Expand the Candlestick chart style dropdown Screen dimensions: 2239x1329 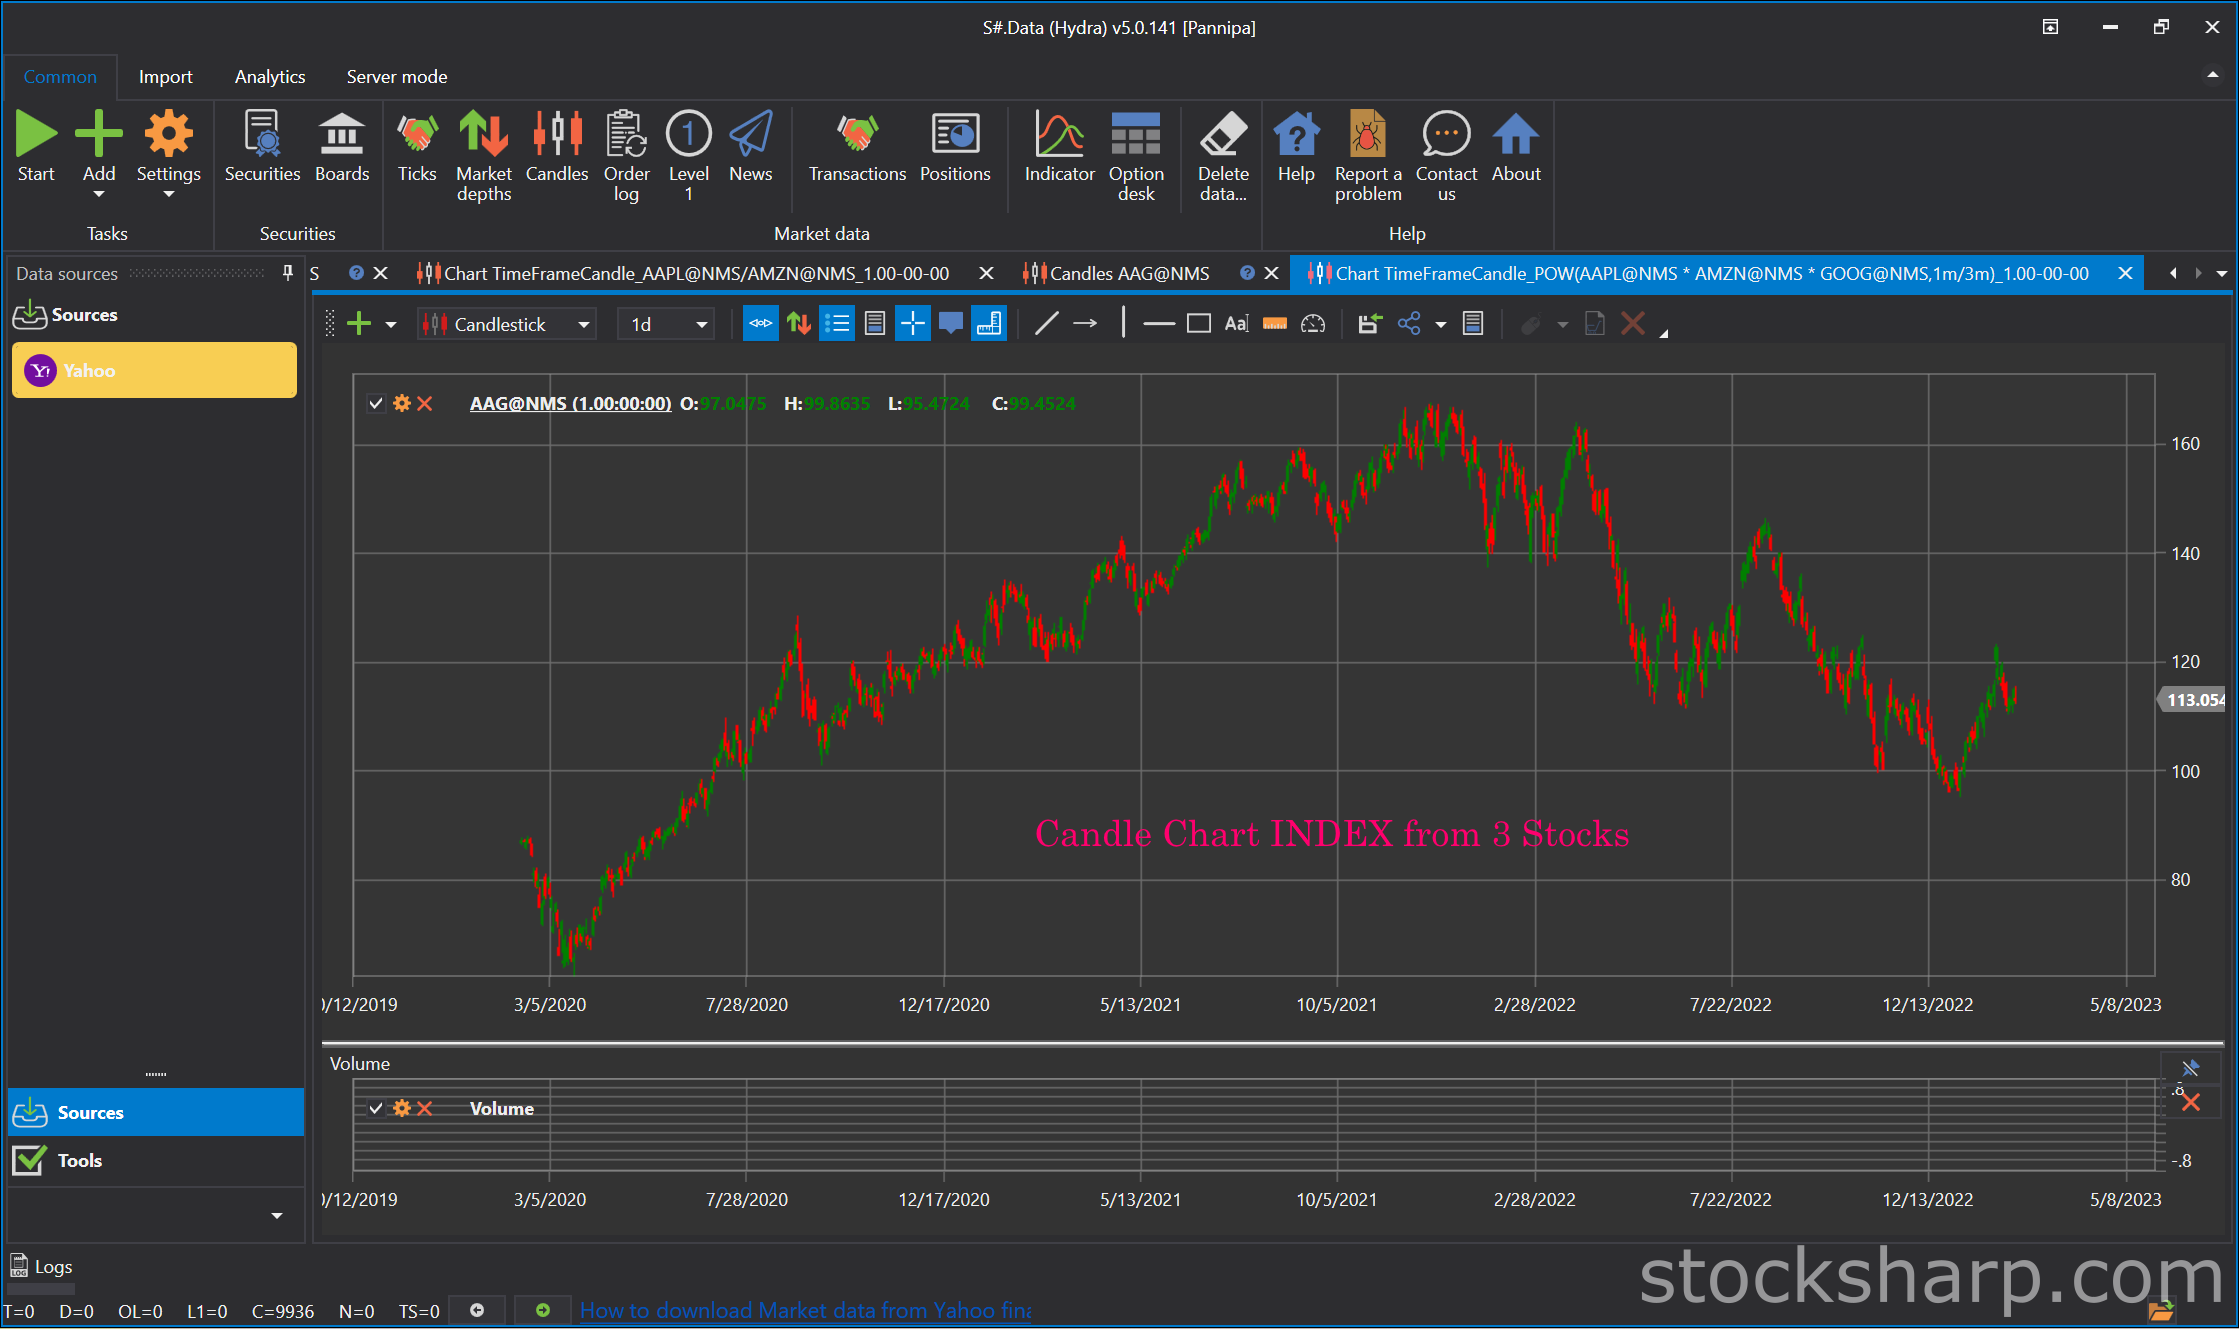[x=506, y=324]
